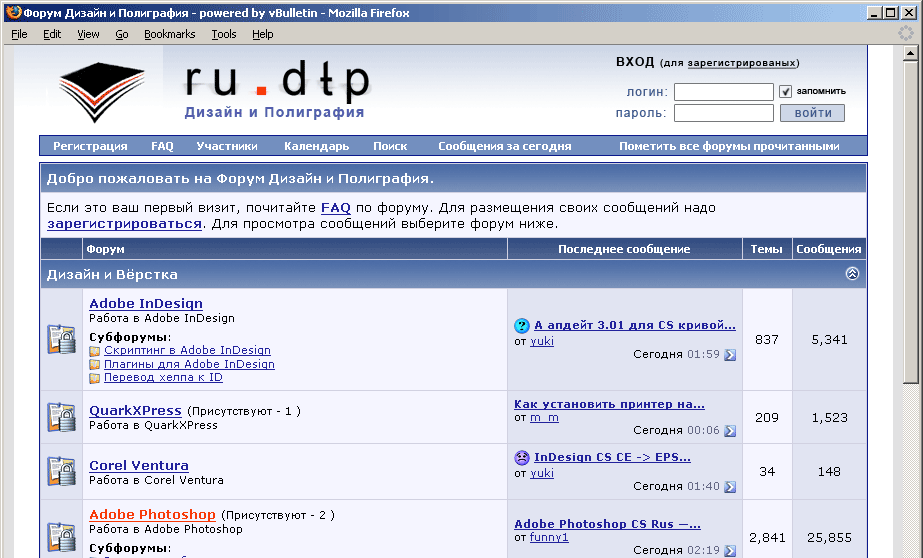Click the логин input field
The width and height of the screenshot is (923, 558).
[x=723, y=92]
